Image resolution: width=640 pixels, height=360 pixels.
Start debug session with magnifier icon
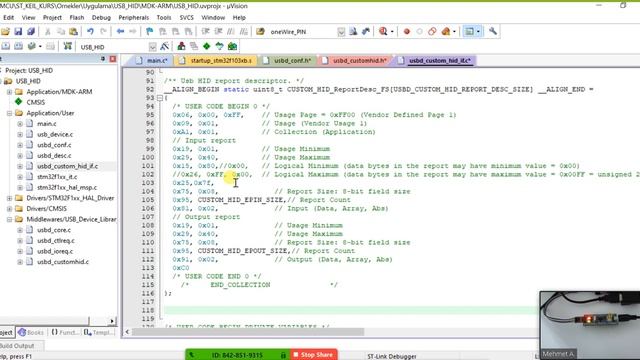[x=383, y=31]
